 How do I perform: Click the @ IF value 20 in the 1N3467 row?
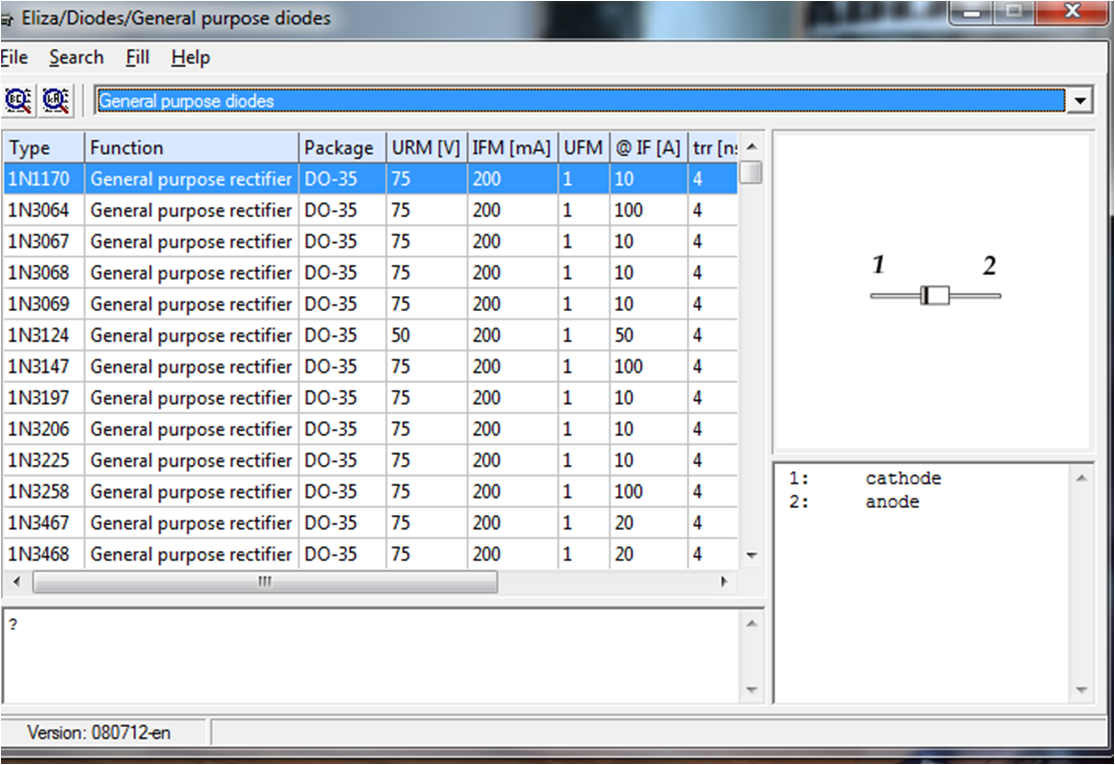tap(624, 523)
